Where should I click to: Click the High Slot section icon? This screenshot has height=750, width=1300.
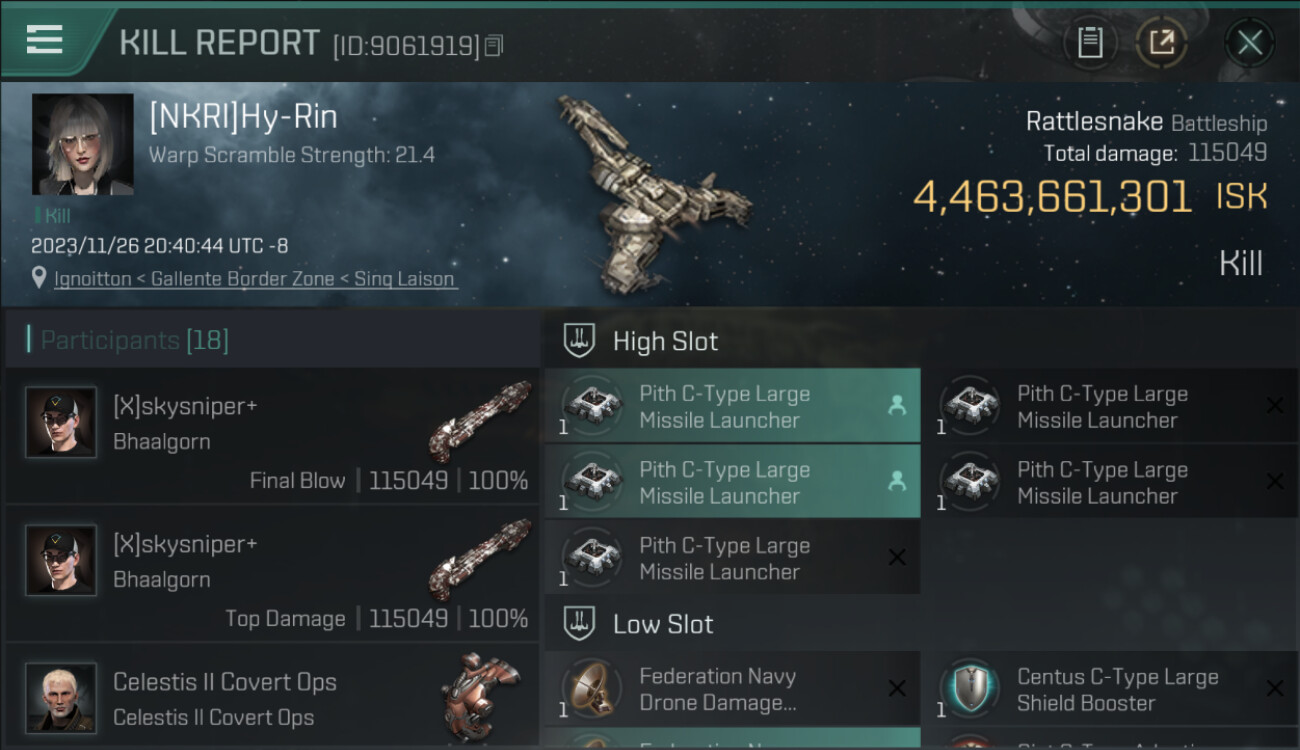click(x=579, y=341)
